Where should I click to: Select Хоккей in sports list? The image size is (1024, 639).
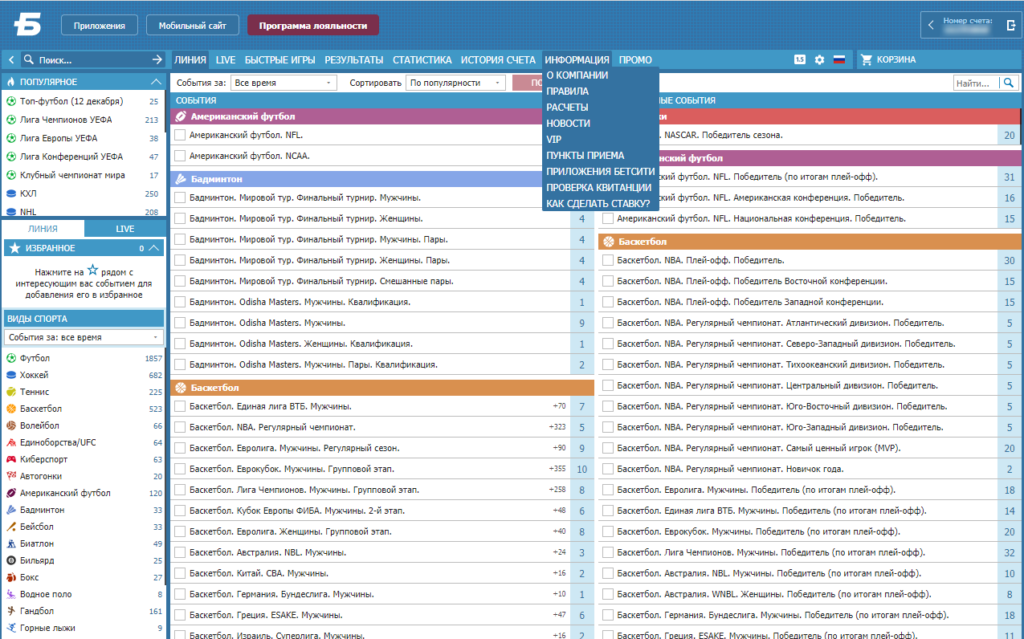[34, 375]
